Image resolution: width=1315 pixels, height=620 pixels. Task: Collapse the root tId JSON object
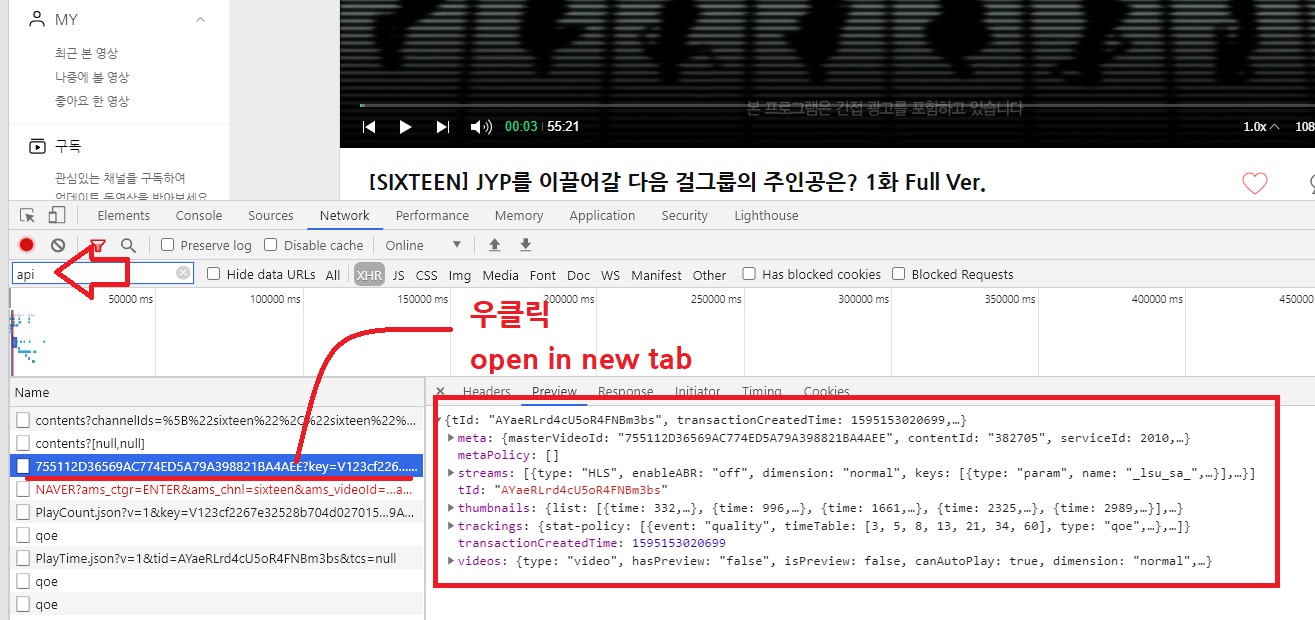click(440, 420)
